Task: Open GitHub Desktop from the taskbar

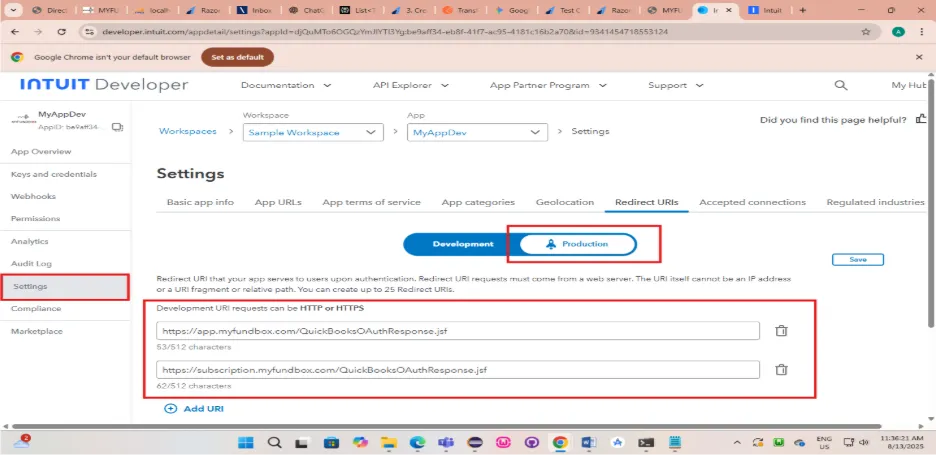Action: (x=531, y=443)
